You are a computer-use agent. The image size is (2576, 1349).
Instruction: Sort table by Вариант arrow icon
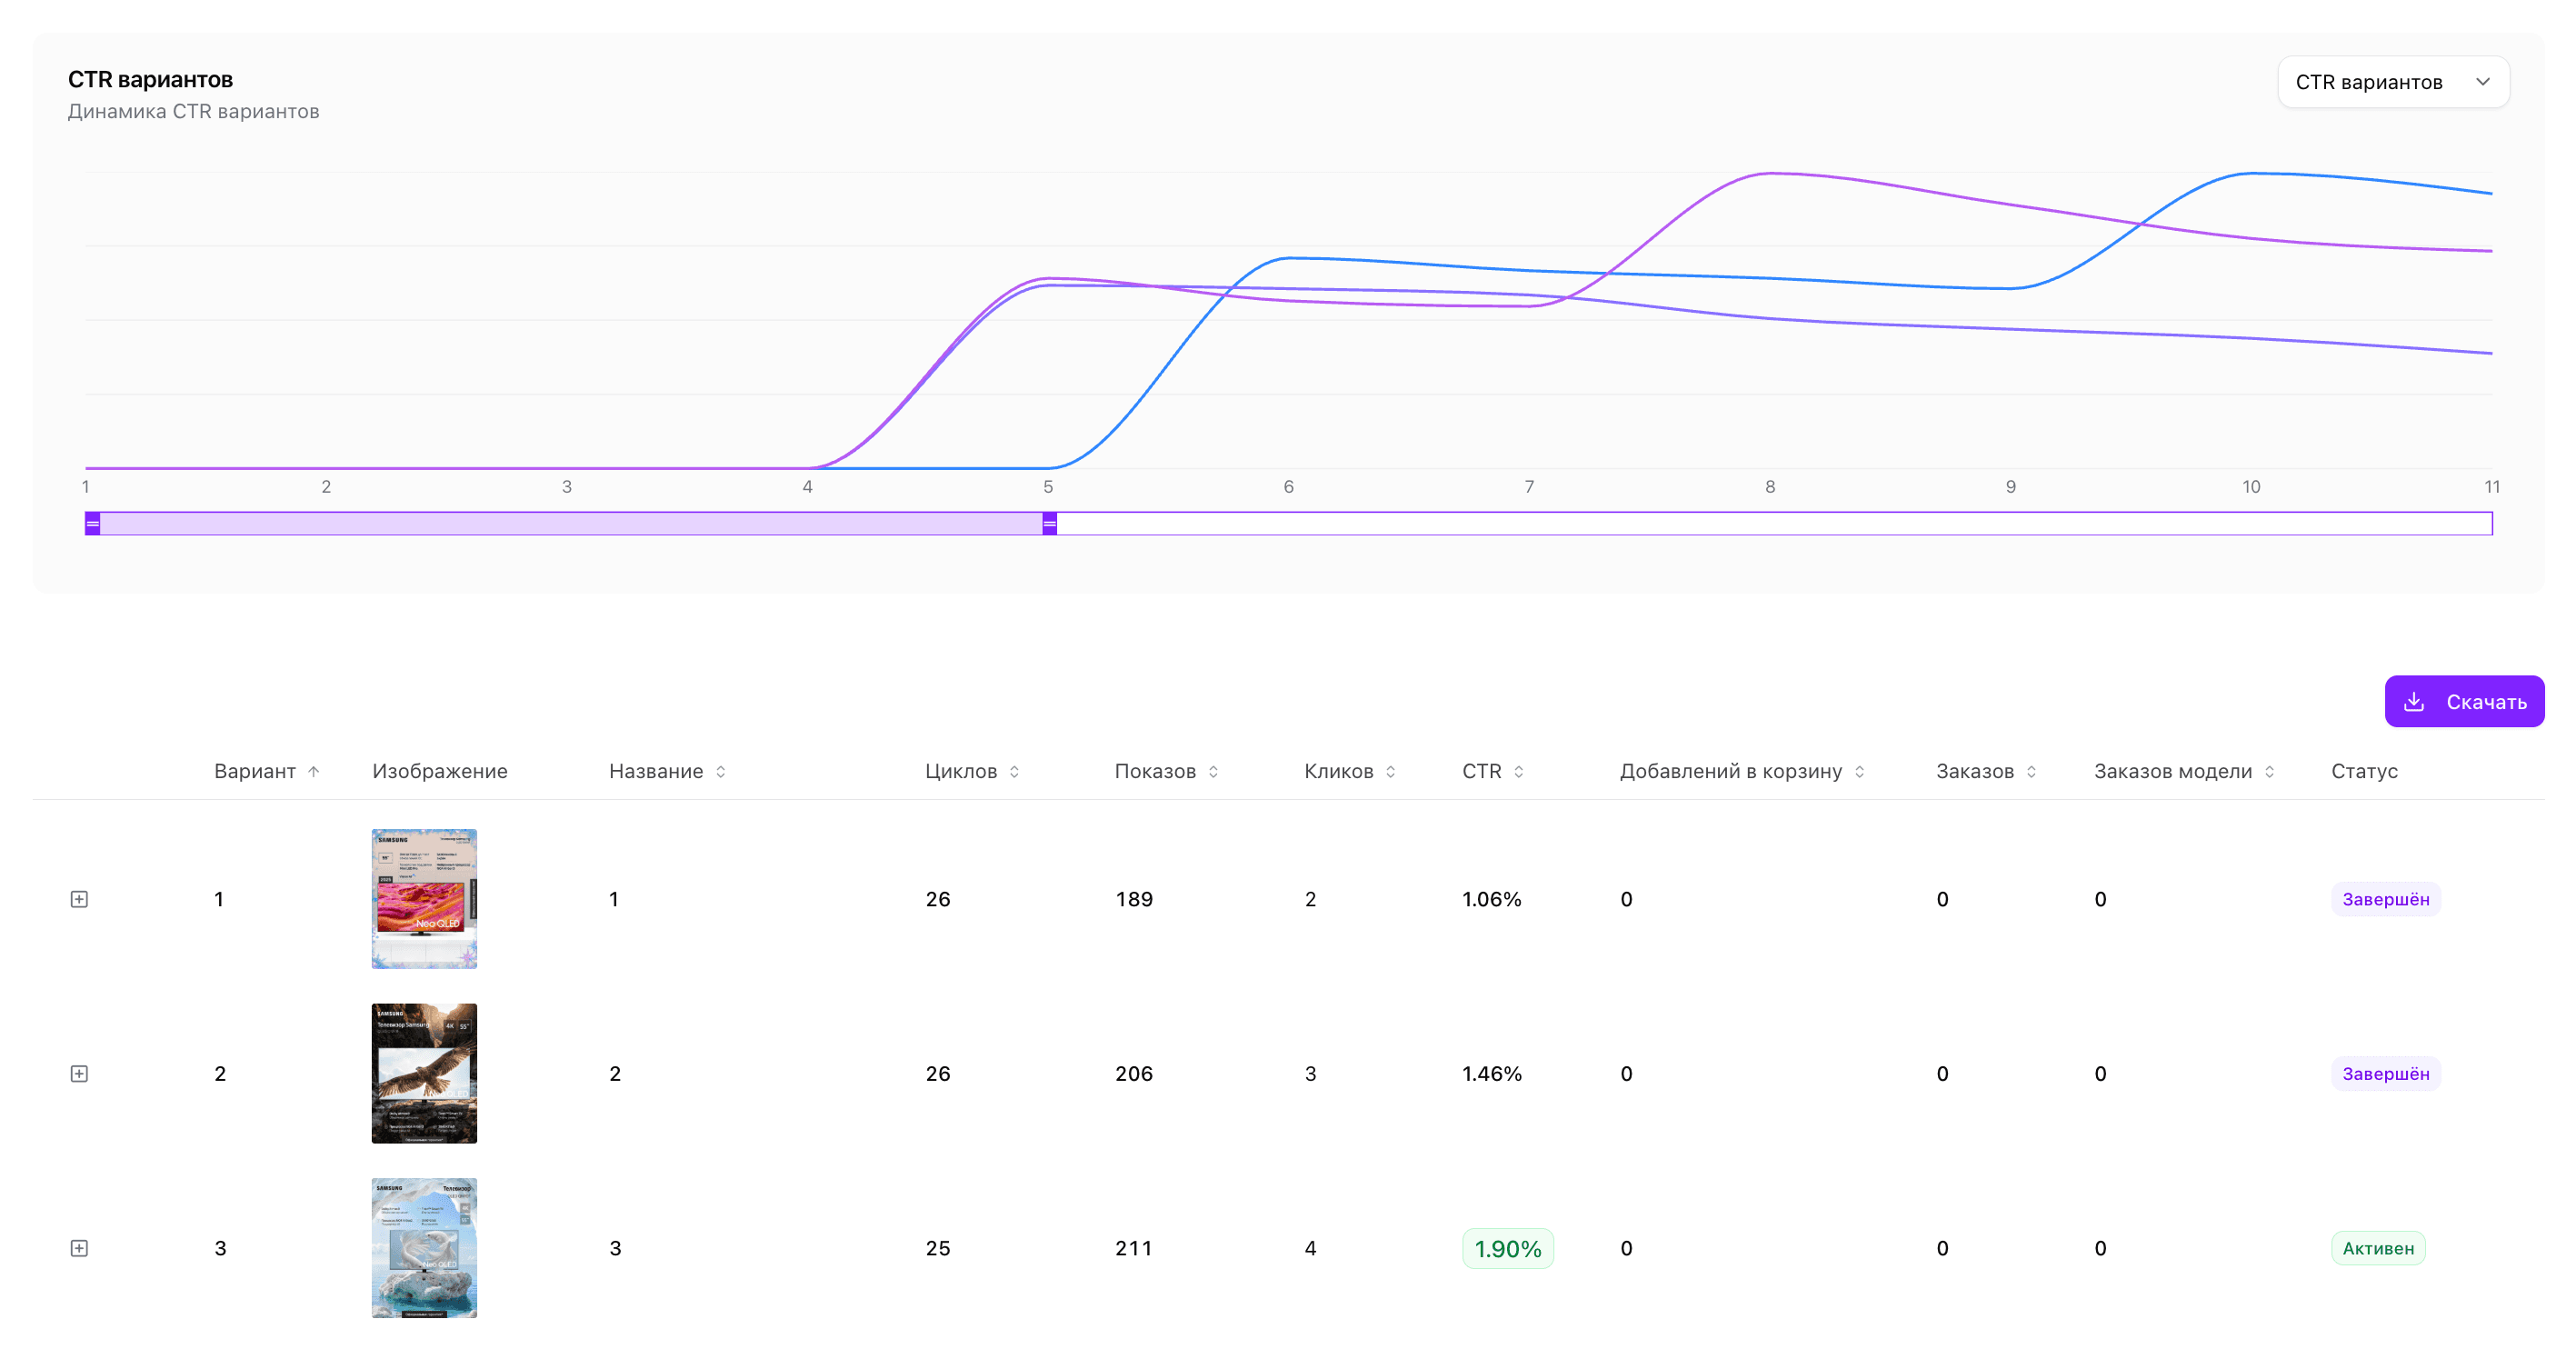coord(314,771)
